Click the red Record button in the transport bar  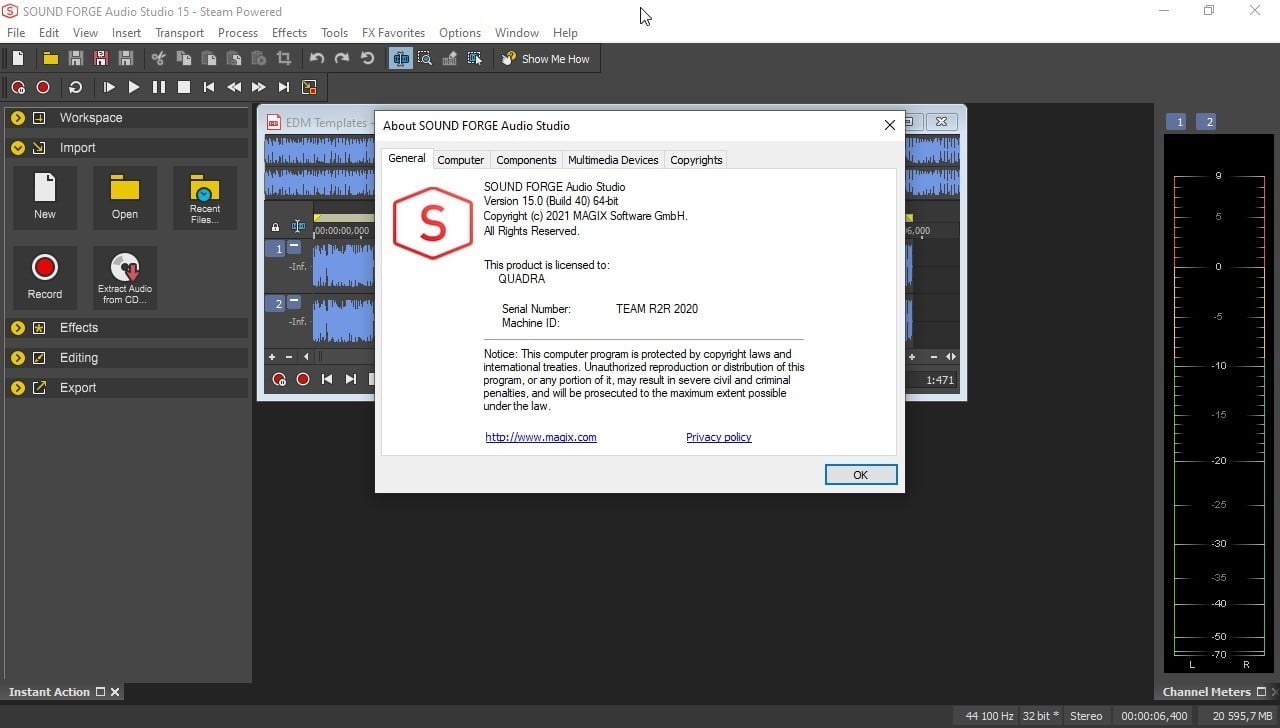coord(43,87)
